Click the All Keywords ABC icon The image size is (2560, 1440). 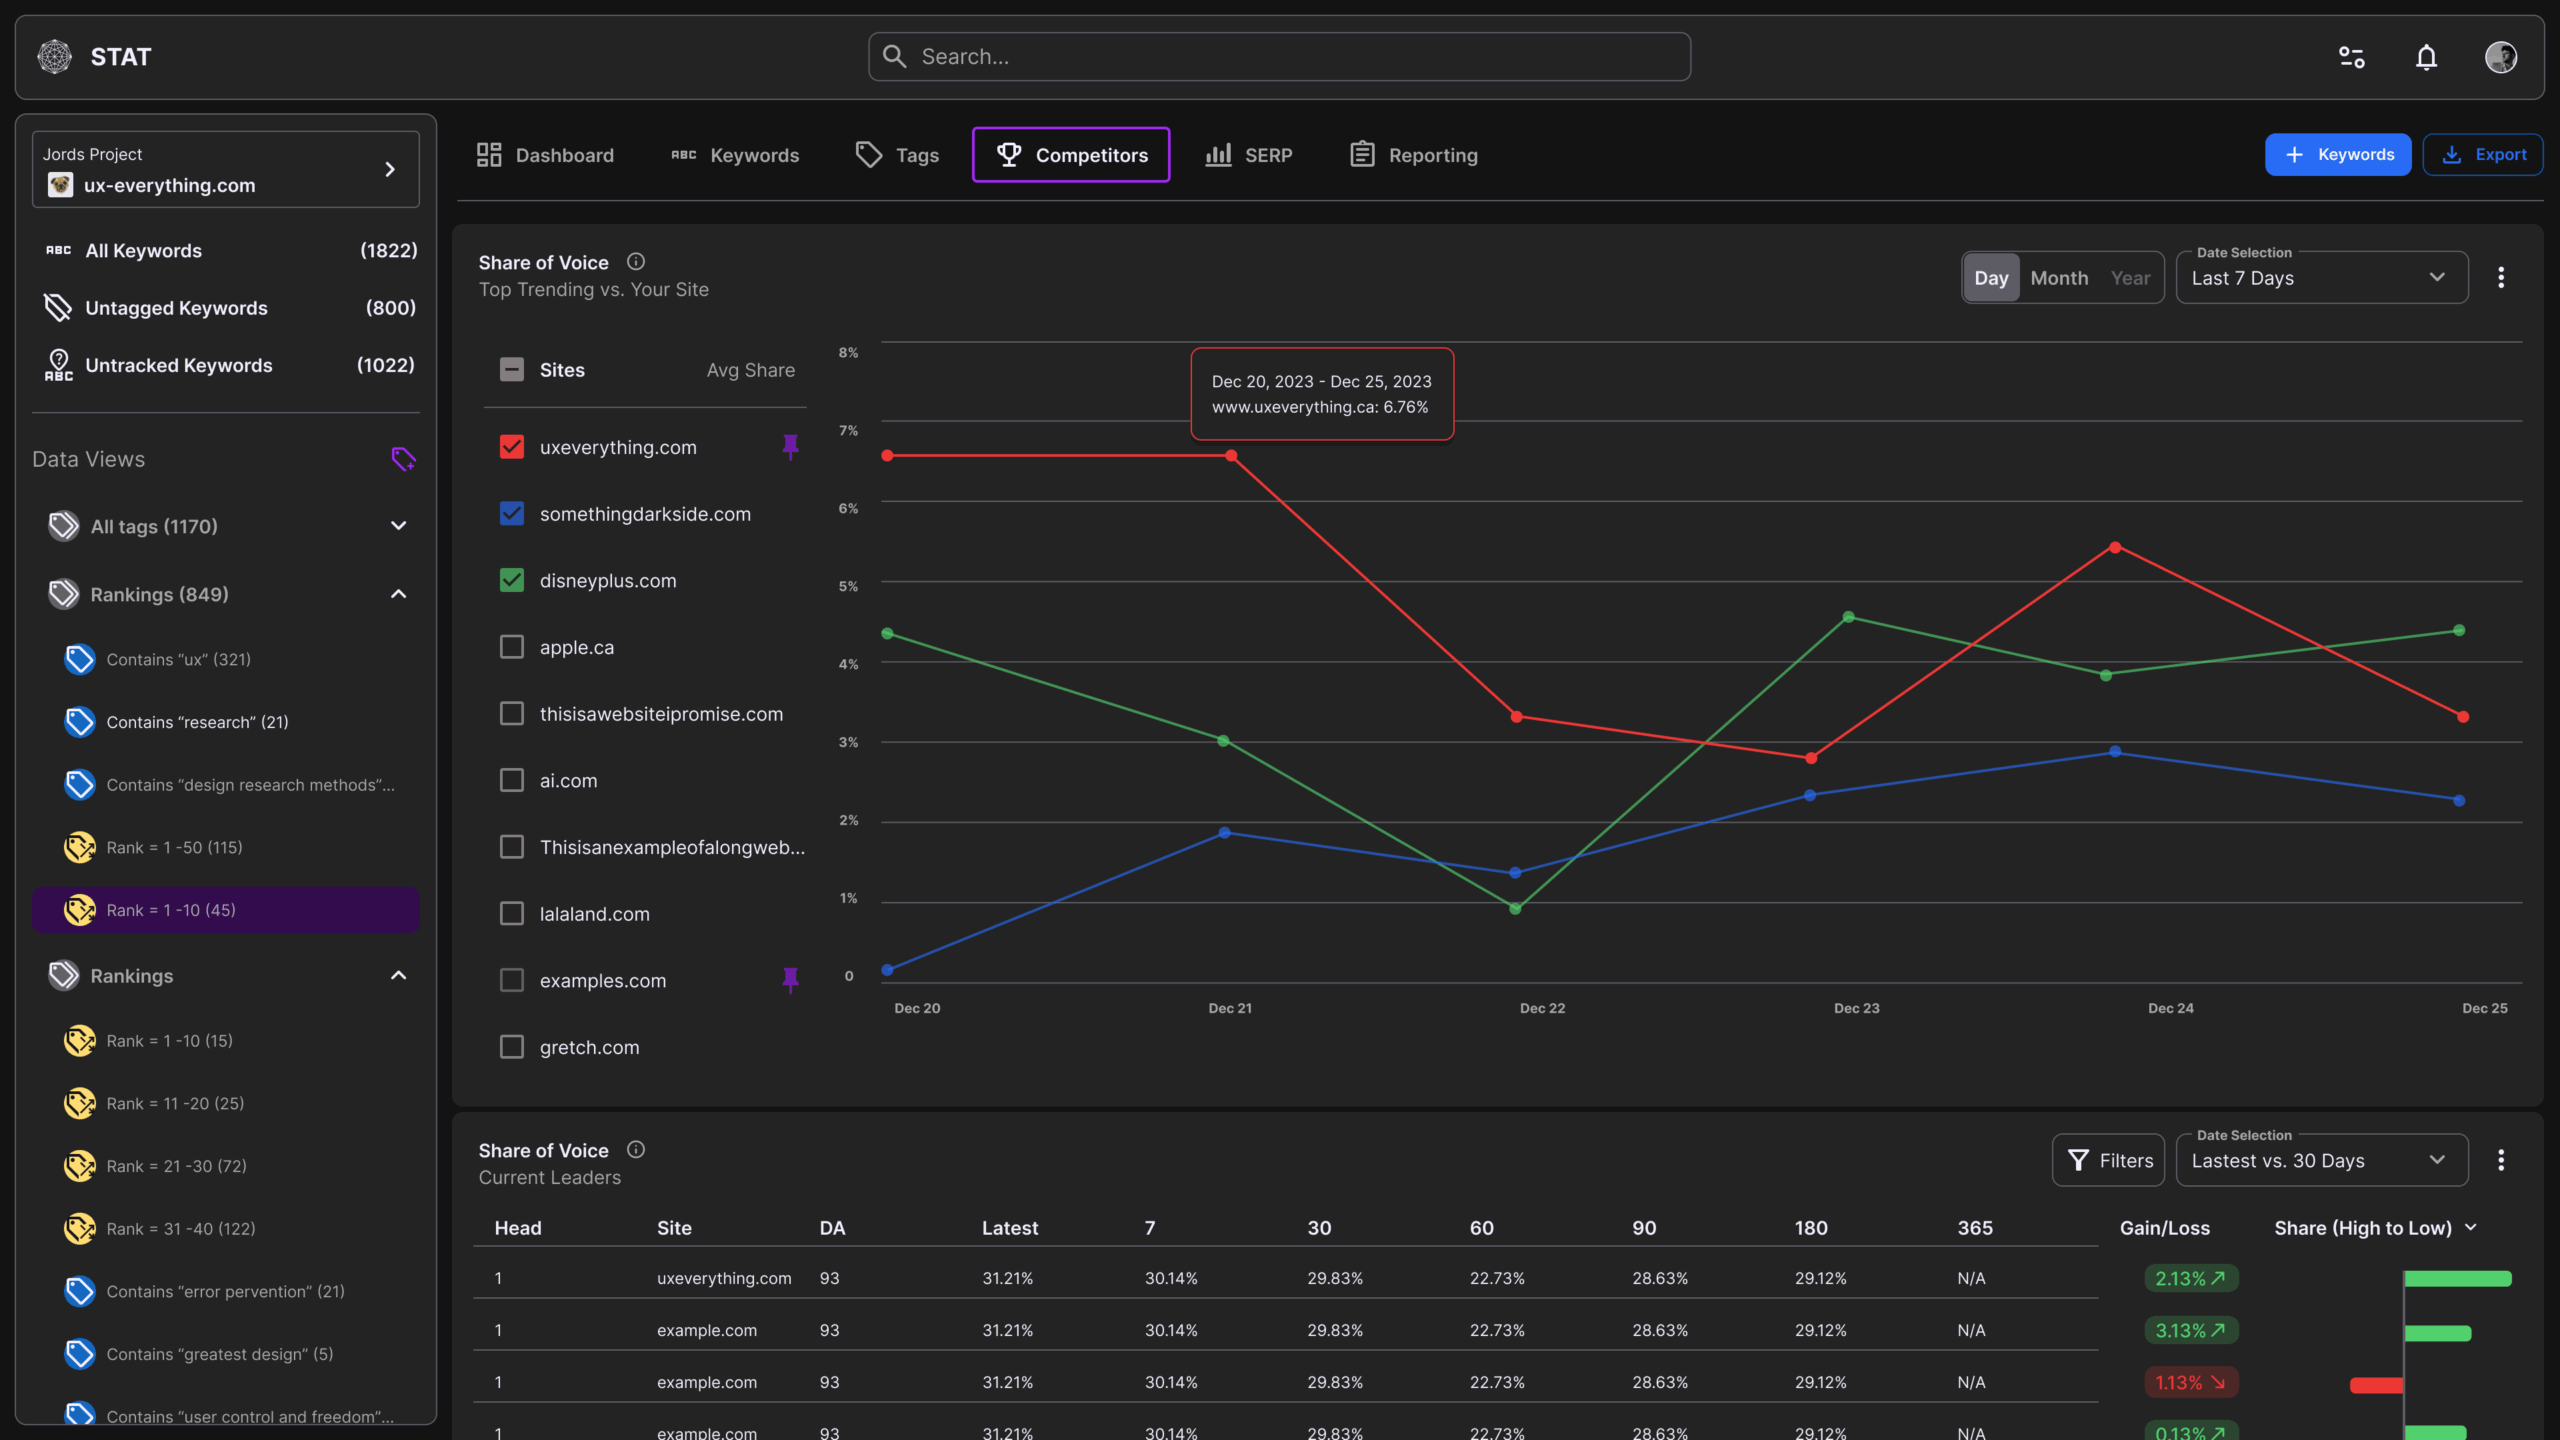pos(58,250)
